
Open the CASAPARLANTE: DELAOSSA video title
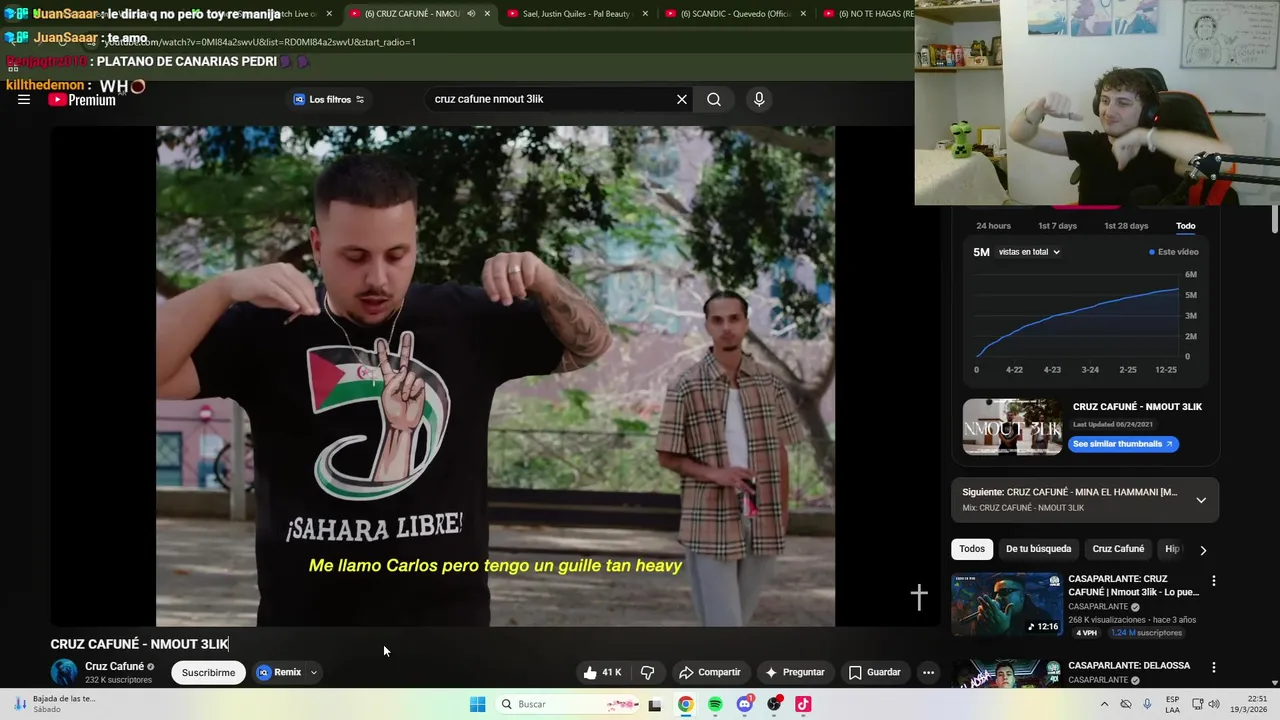tap(1129, 666)
